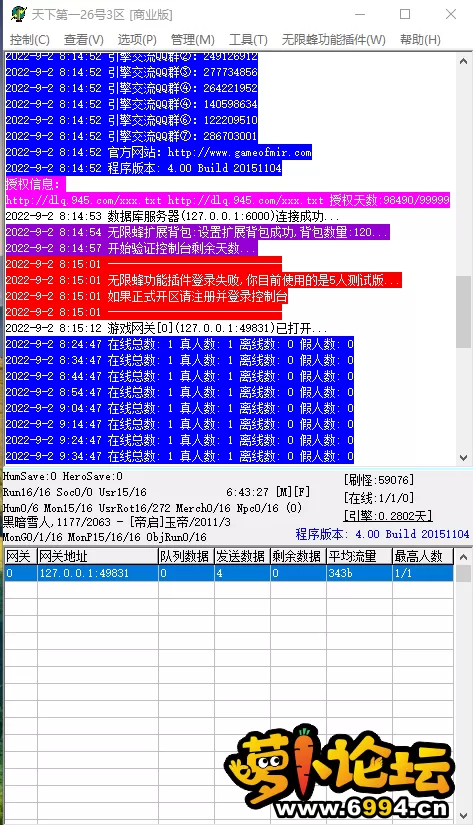Open the 帮助(H) menu
Image resolution: width=473 pixels, height=825 pixels.
tap(420, 39)
